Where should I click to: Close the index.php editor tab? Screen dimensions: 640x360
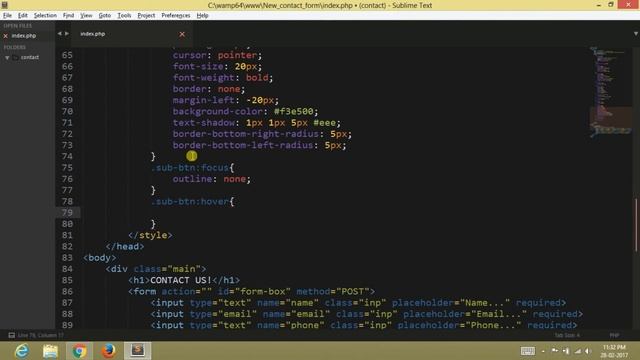(182, 34)
